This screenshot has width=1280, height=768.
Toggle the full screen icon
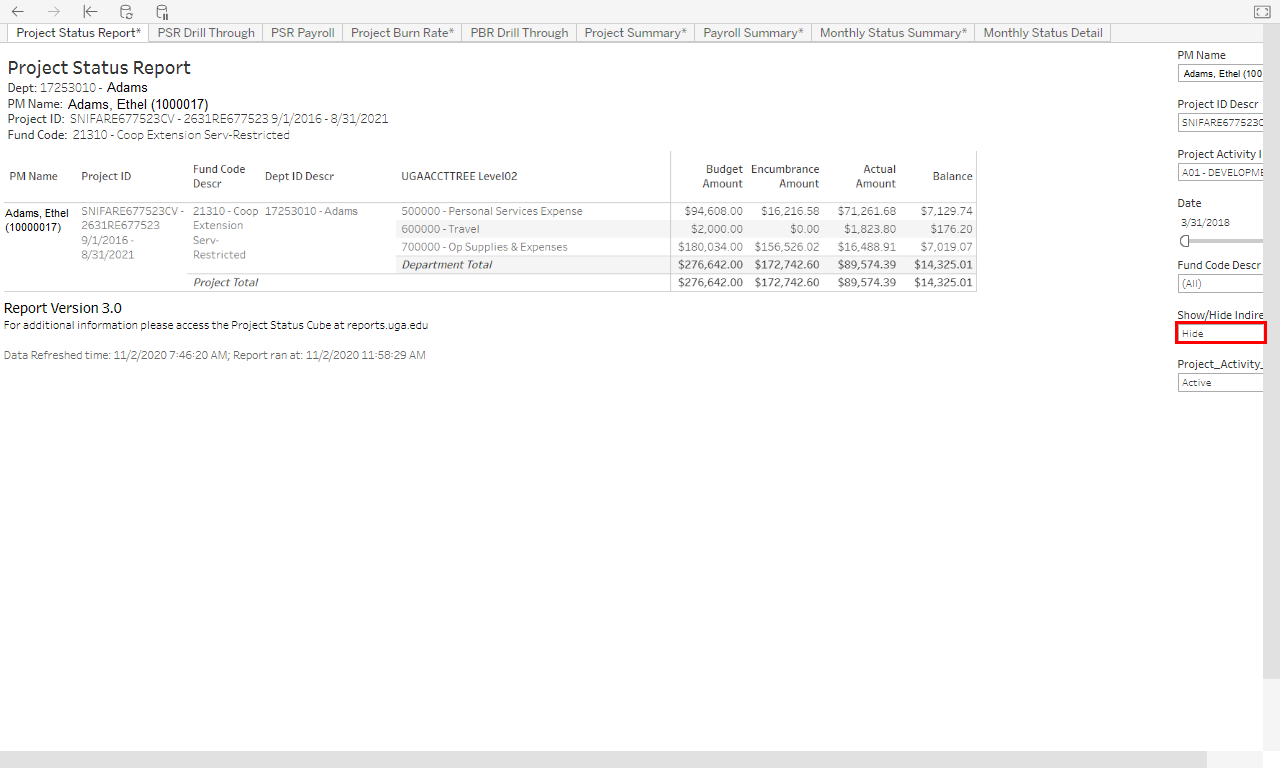coord(1261,12)
